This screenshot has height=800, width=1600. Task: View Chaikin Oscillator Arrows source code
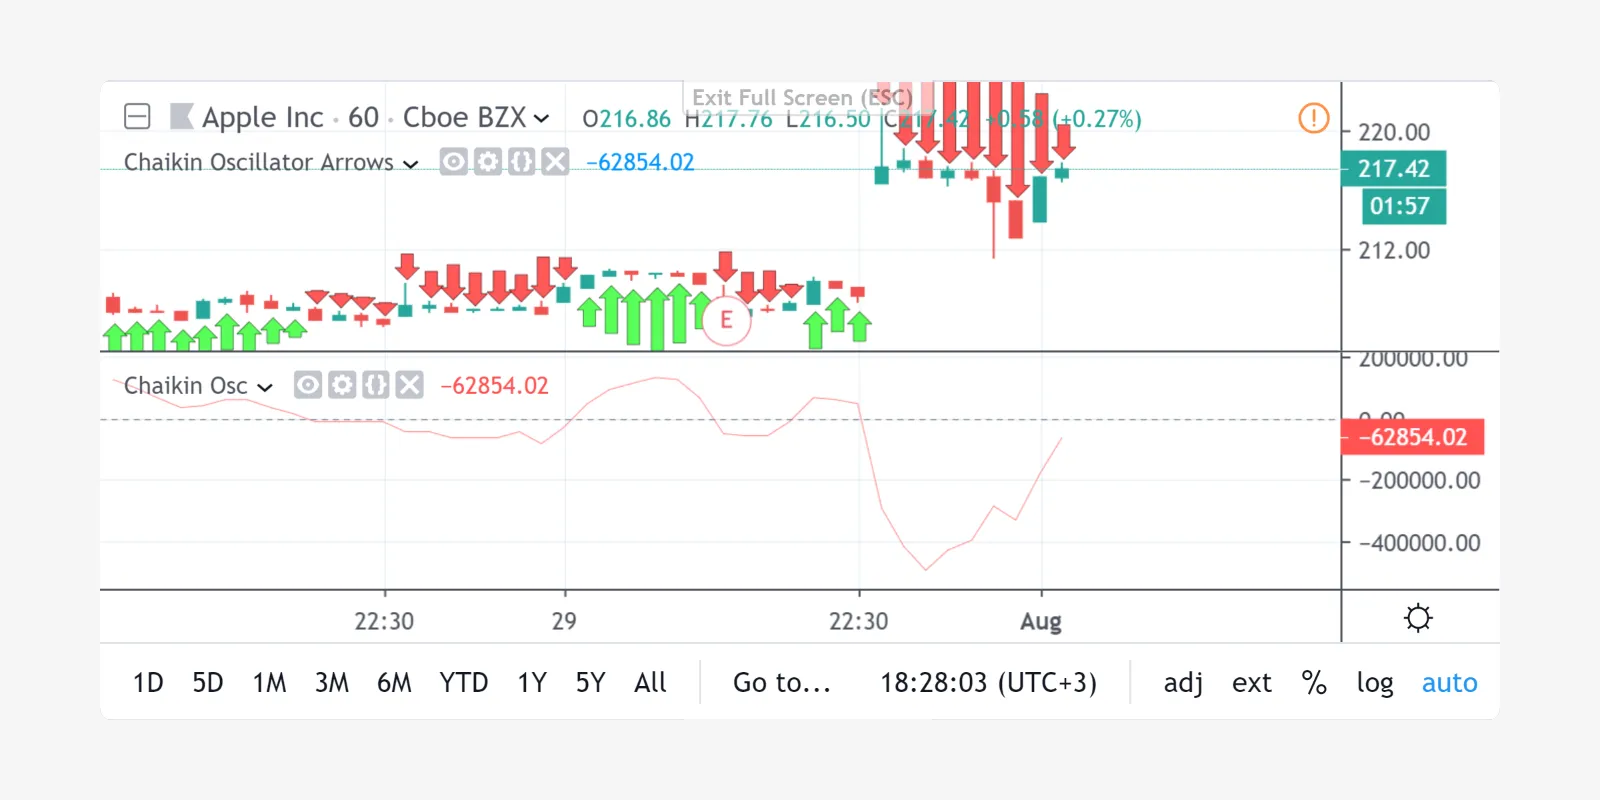coord(521,162)
